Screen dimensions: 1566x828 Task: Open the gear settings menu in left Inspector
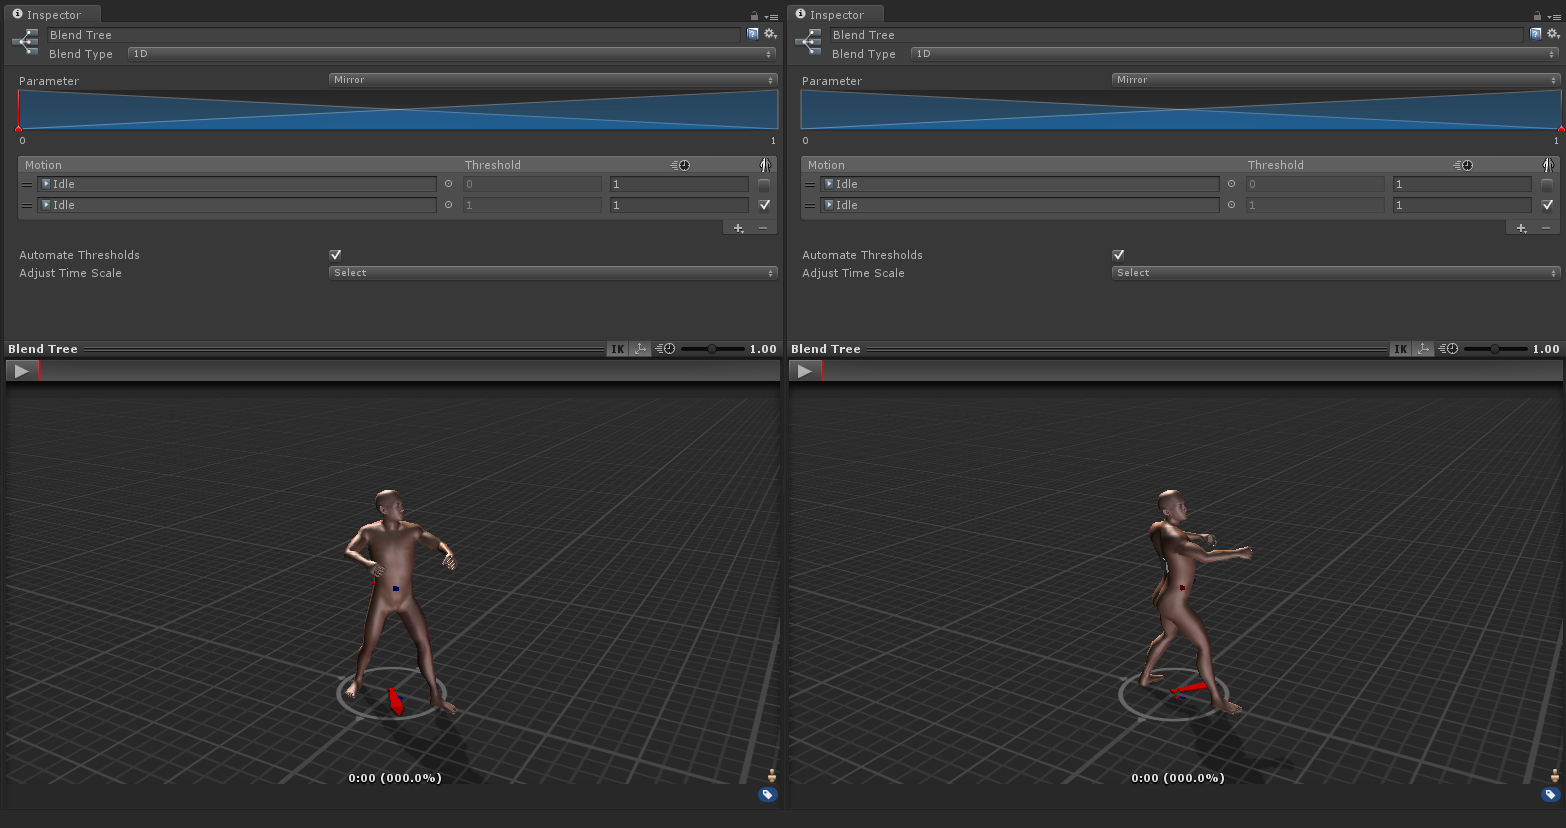(770, 34)
